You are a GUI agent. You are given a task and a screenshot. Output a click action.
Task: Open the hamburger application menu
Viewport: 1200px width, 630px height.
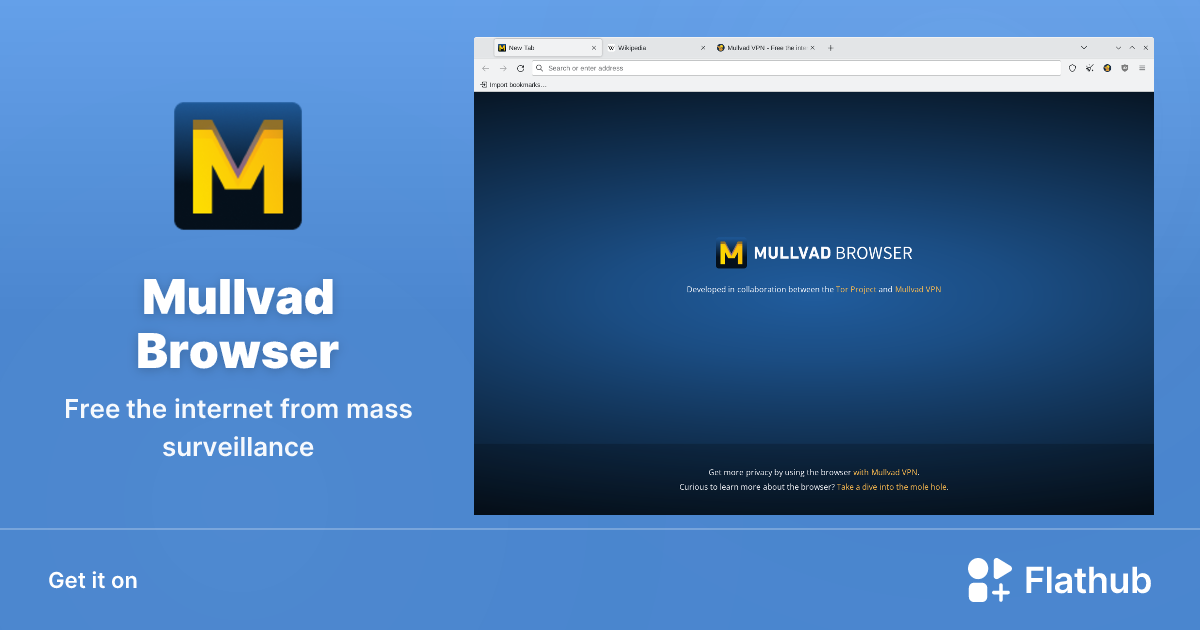coord(1143,68)
